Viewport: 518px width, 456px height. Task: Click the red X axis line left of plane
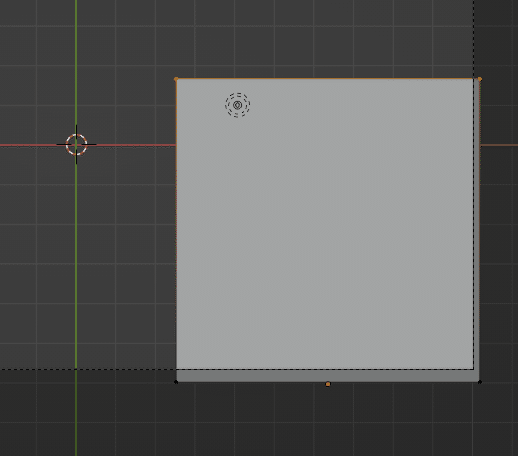click(x=127, y=145)
